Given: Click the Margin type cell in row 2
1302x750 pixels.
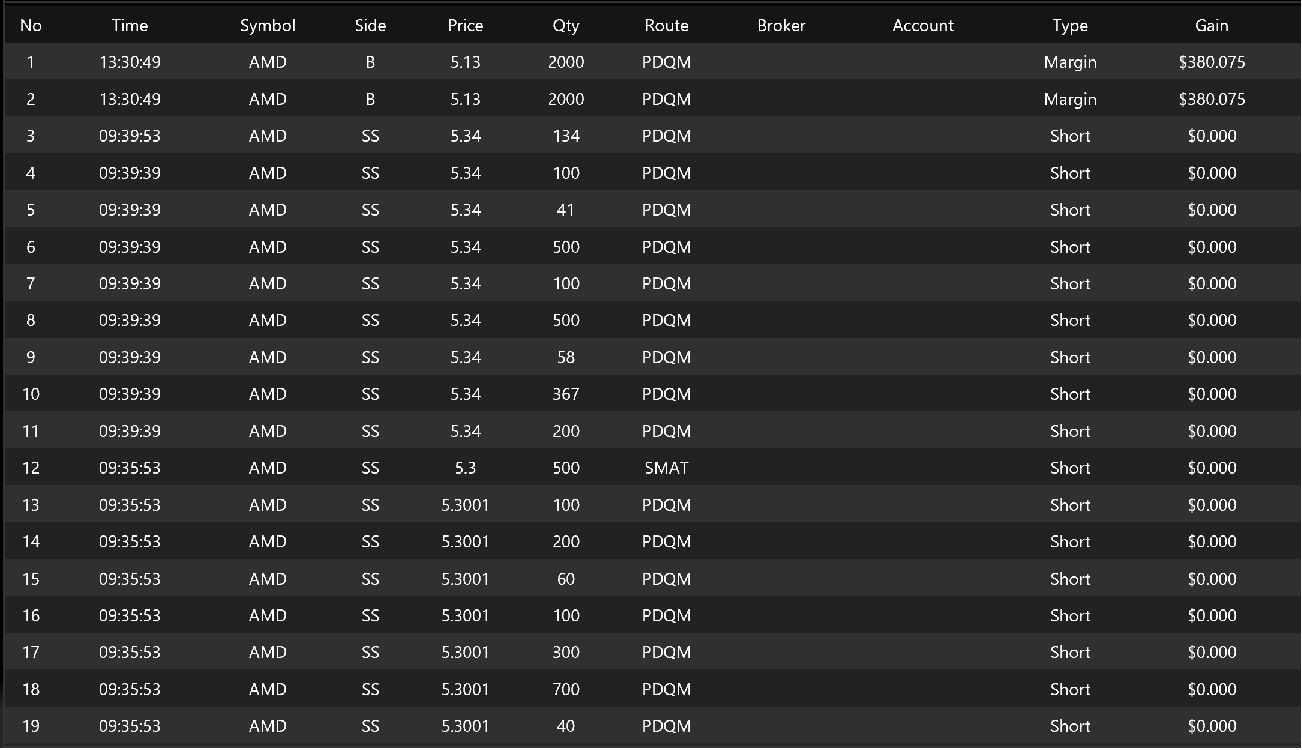Looking at the screenshot, I should tap(1070, 99).
